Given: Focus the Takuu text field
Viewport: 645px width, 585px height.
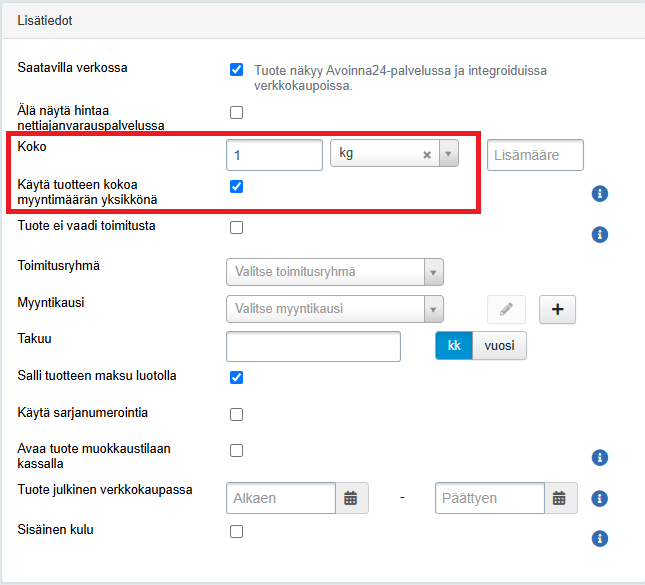Looking at the screenshot, I should coord(313,346).
